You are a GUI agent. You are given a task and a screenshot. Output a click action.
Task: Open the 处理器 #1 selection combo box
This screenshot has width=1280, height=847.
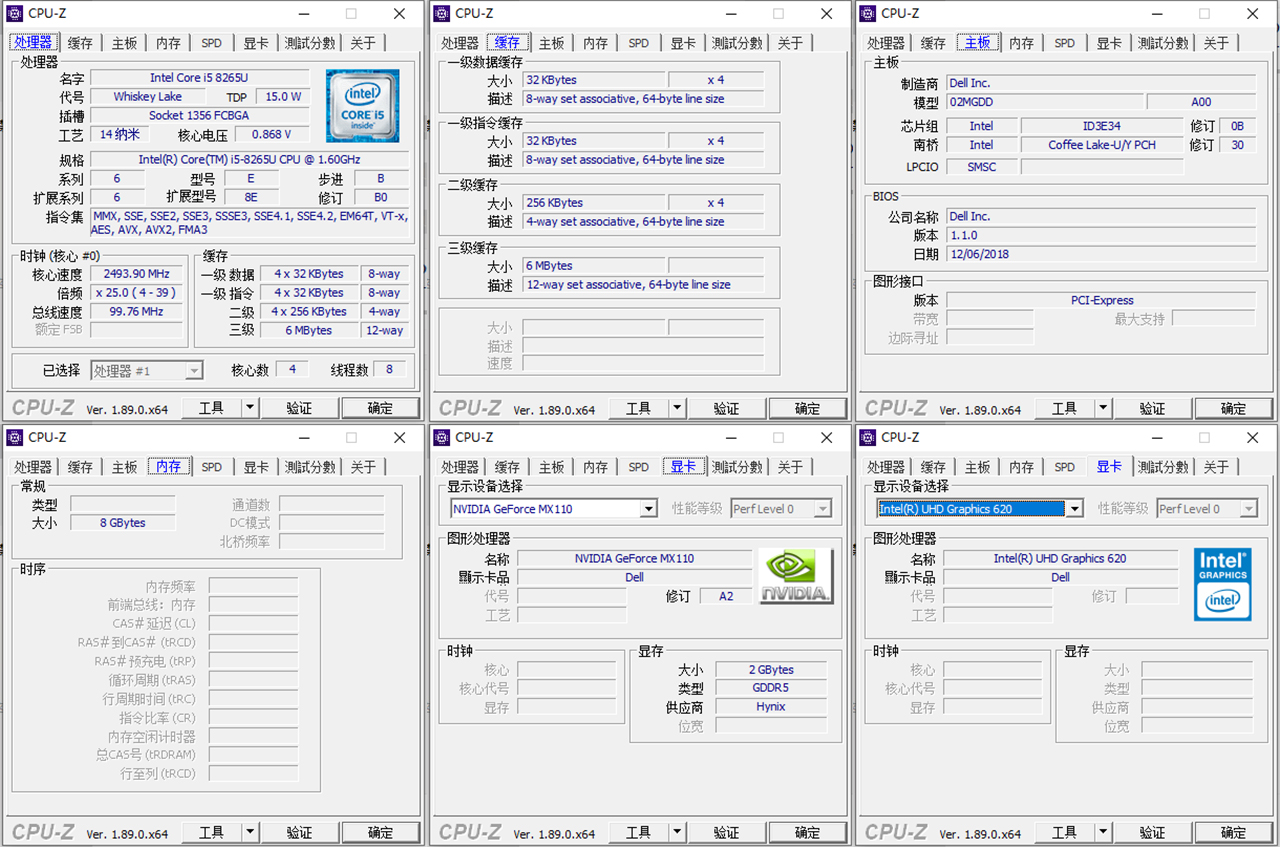[147, 370]
